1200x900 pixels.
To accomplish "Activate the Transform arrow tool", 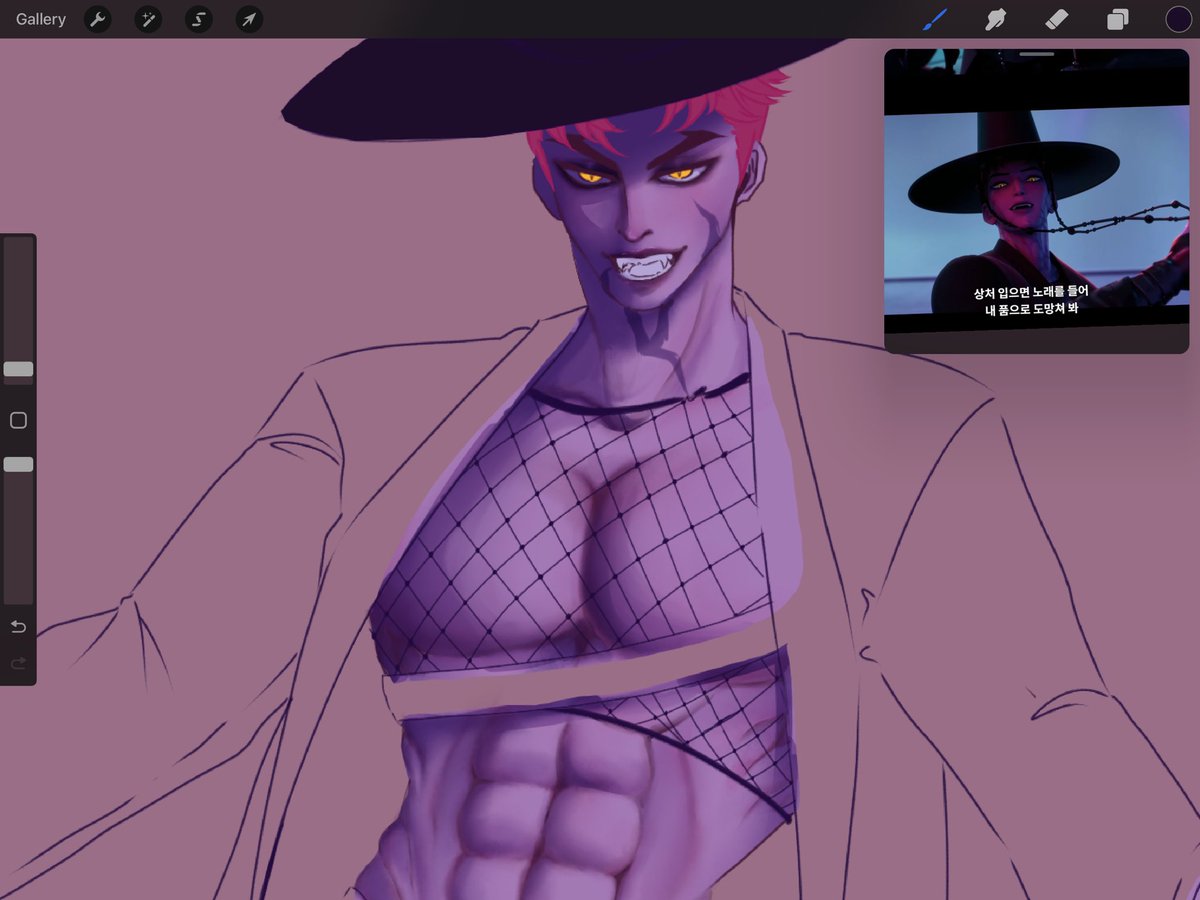I will point(249,19).
